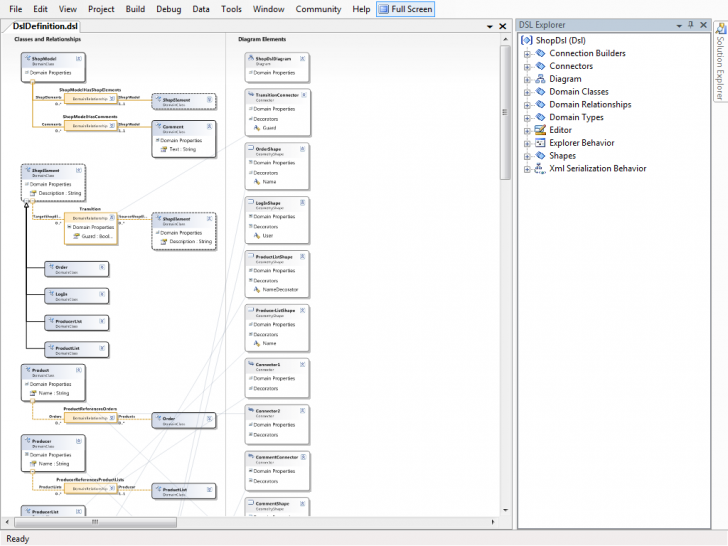Click the Diagram node icon in DSL Explorer
This screenshot has height=546, width=728.
point(540,79)
